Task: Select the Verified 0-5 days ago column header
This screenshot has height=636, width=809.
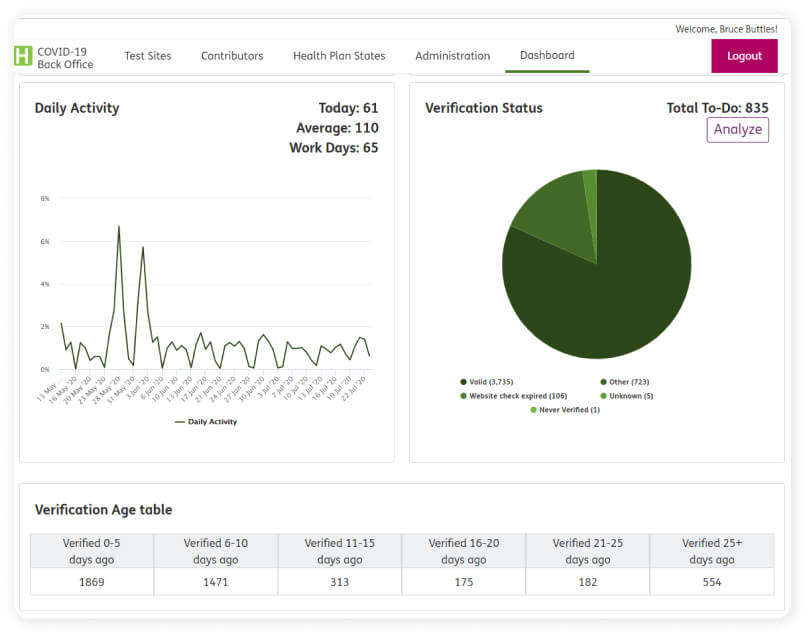Action: pyautogui.click(x=91, y=551)
